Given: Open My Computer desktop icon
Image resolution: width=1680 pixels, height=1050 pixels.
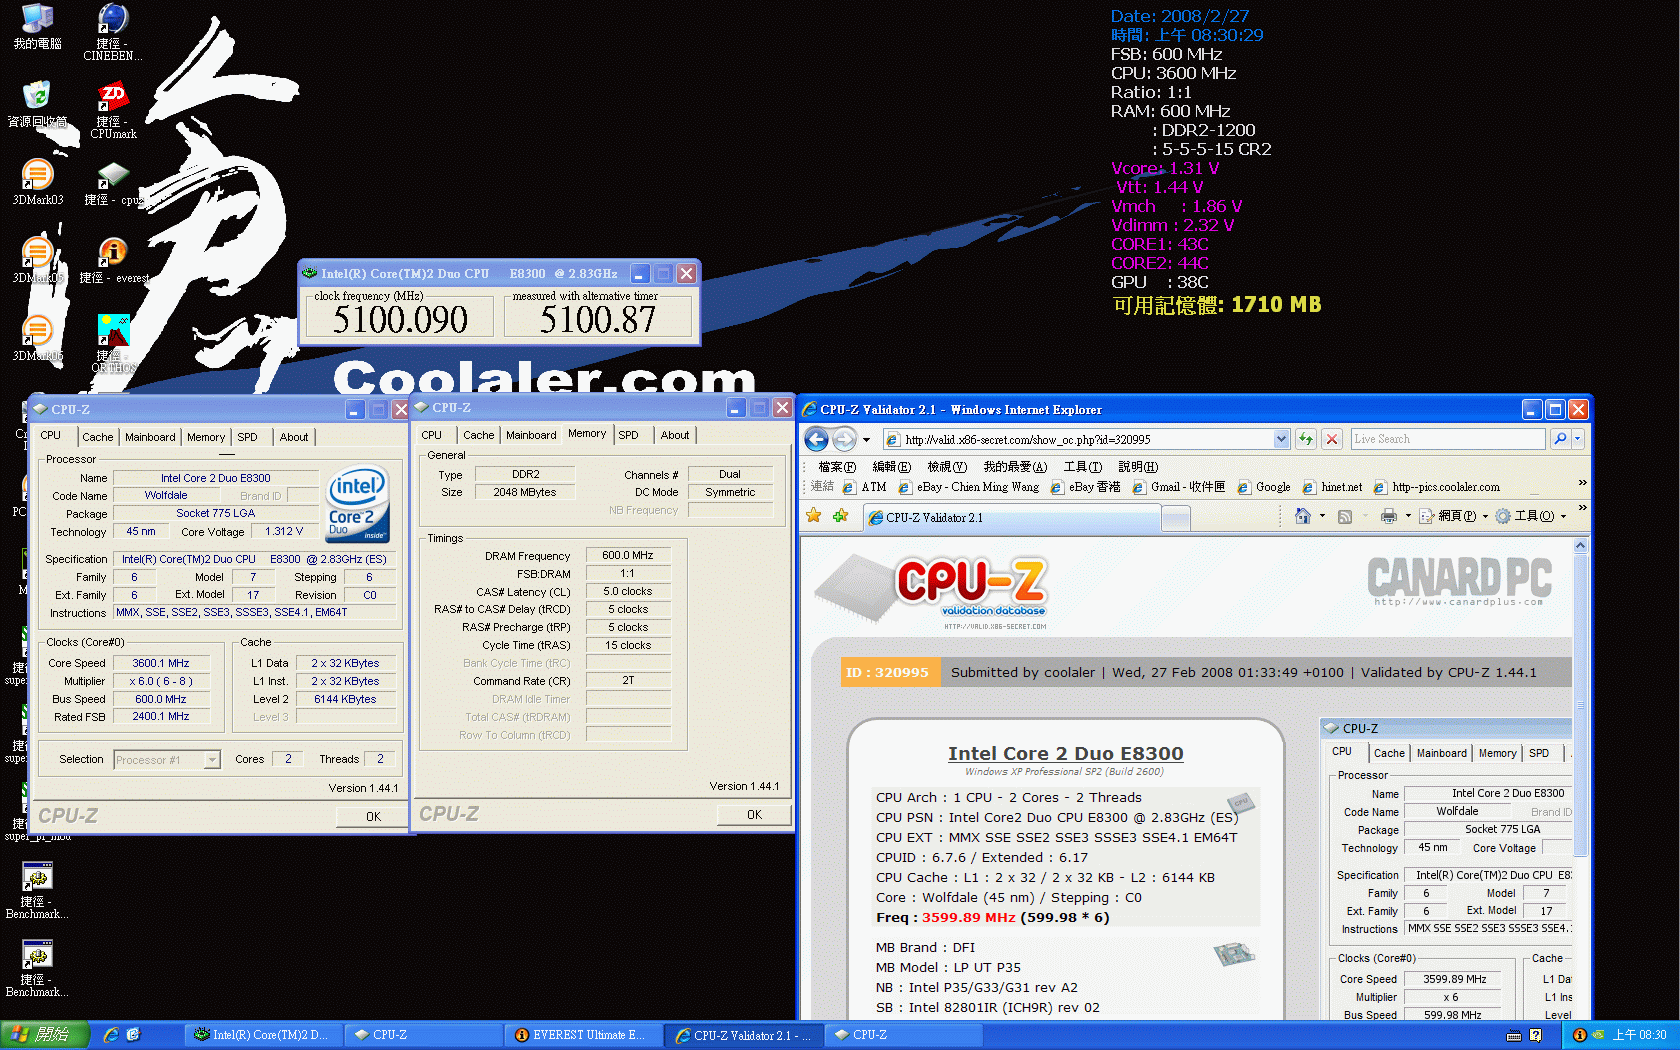Looking at the screenshot, I should tap(37, 27).
